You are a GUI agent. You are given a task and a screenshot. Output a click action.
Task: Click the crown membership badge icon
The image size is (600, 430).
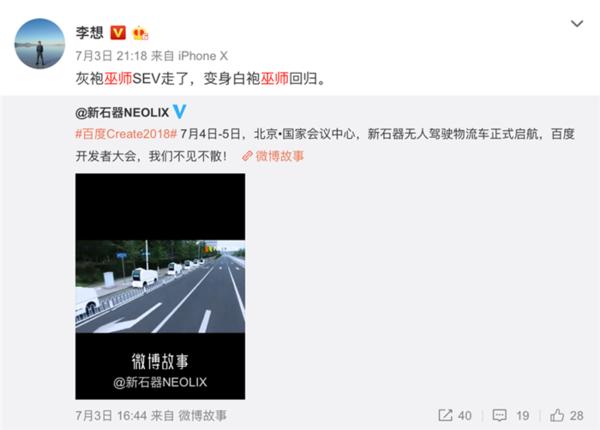140,33
